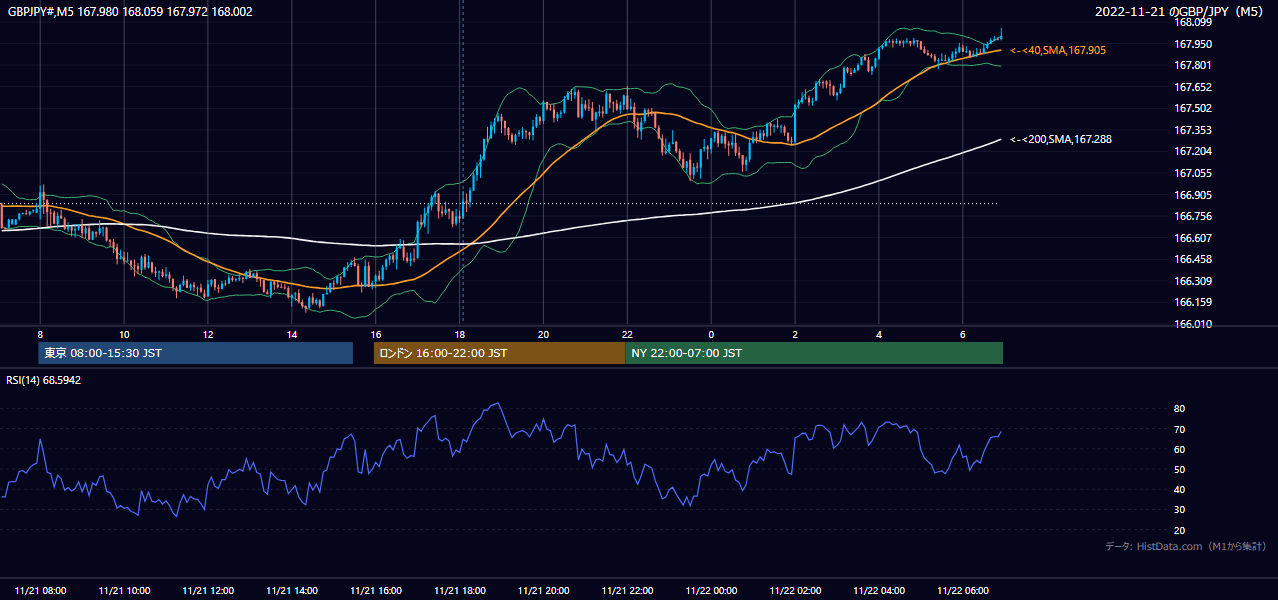Click hour marker 14 under the price chart

292,334
